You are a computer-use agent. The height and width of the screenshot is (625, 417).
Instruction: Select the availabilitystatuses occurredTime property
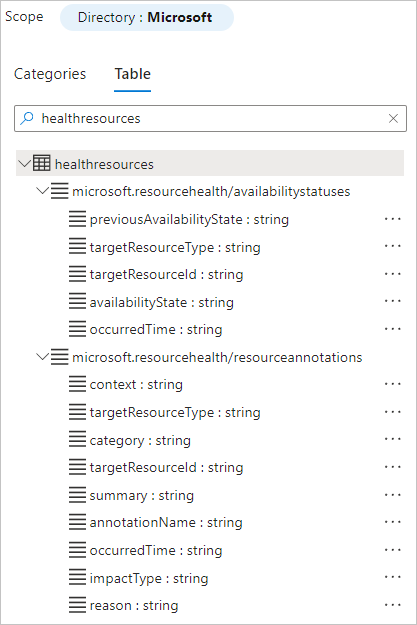click(156, 330)
